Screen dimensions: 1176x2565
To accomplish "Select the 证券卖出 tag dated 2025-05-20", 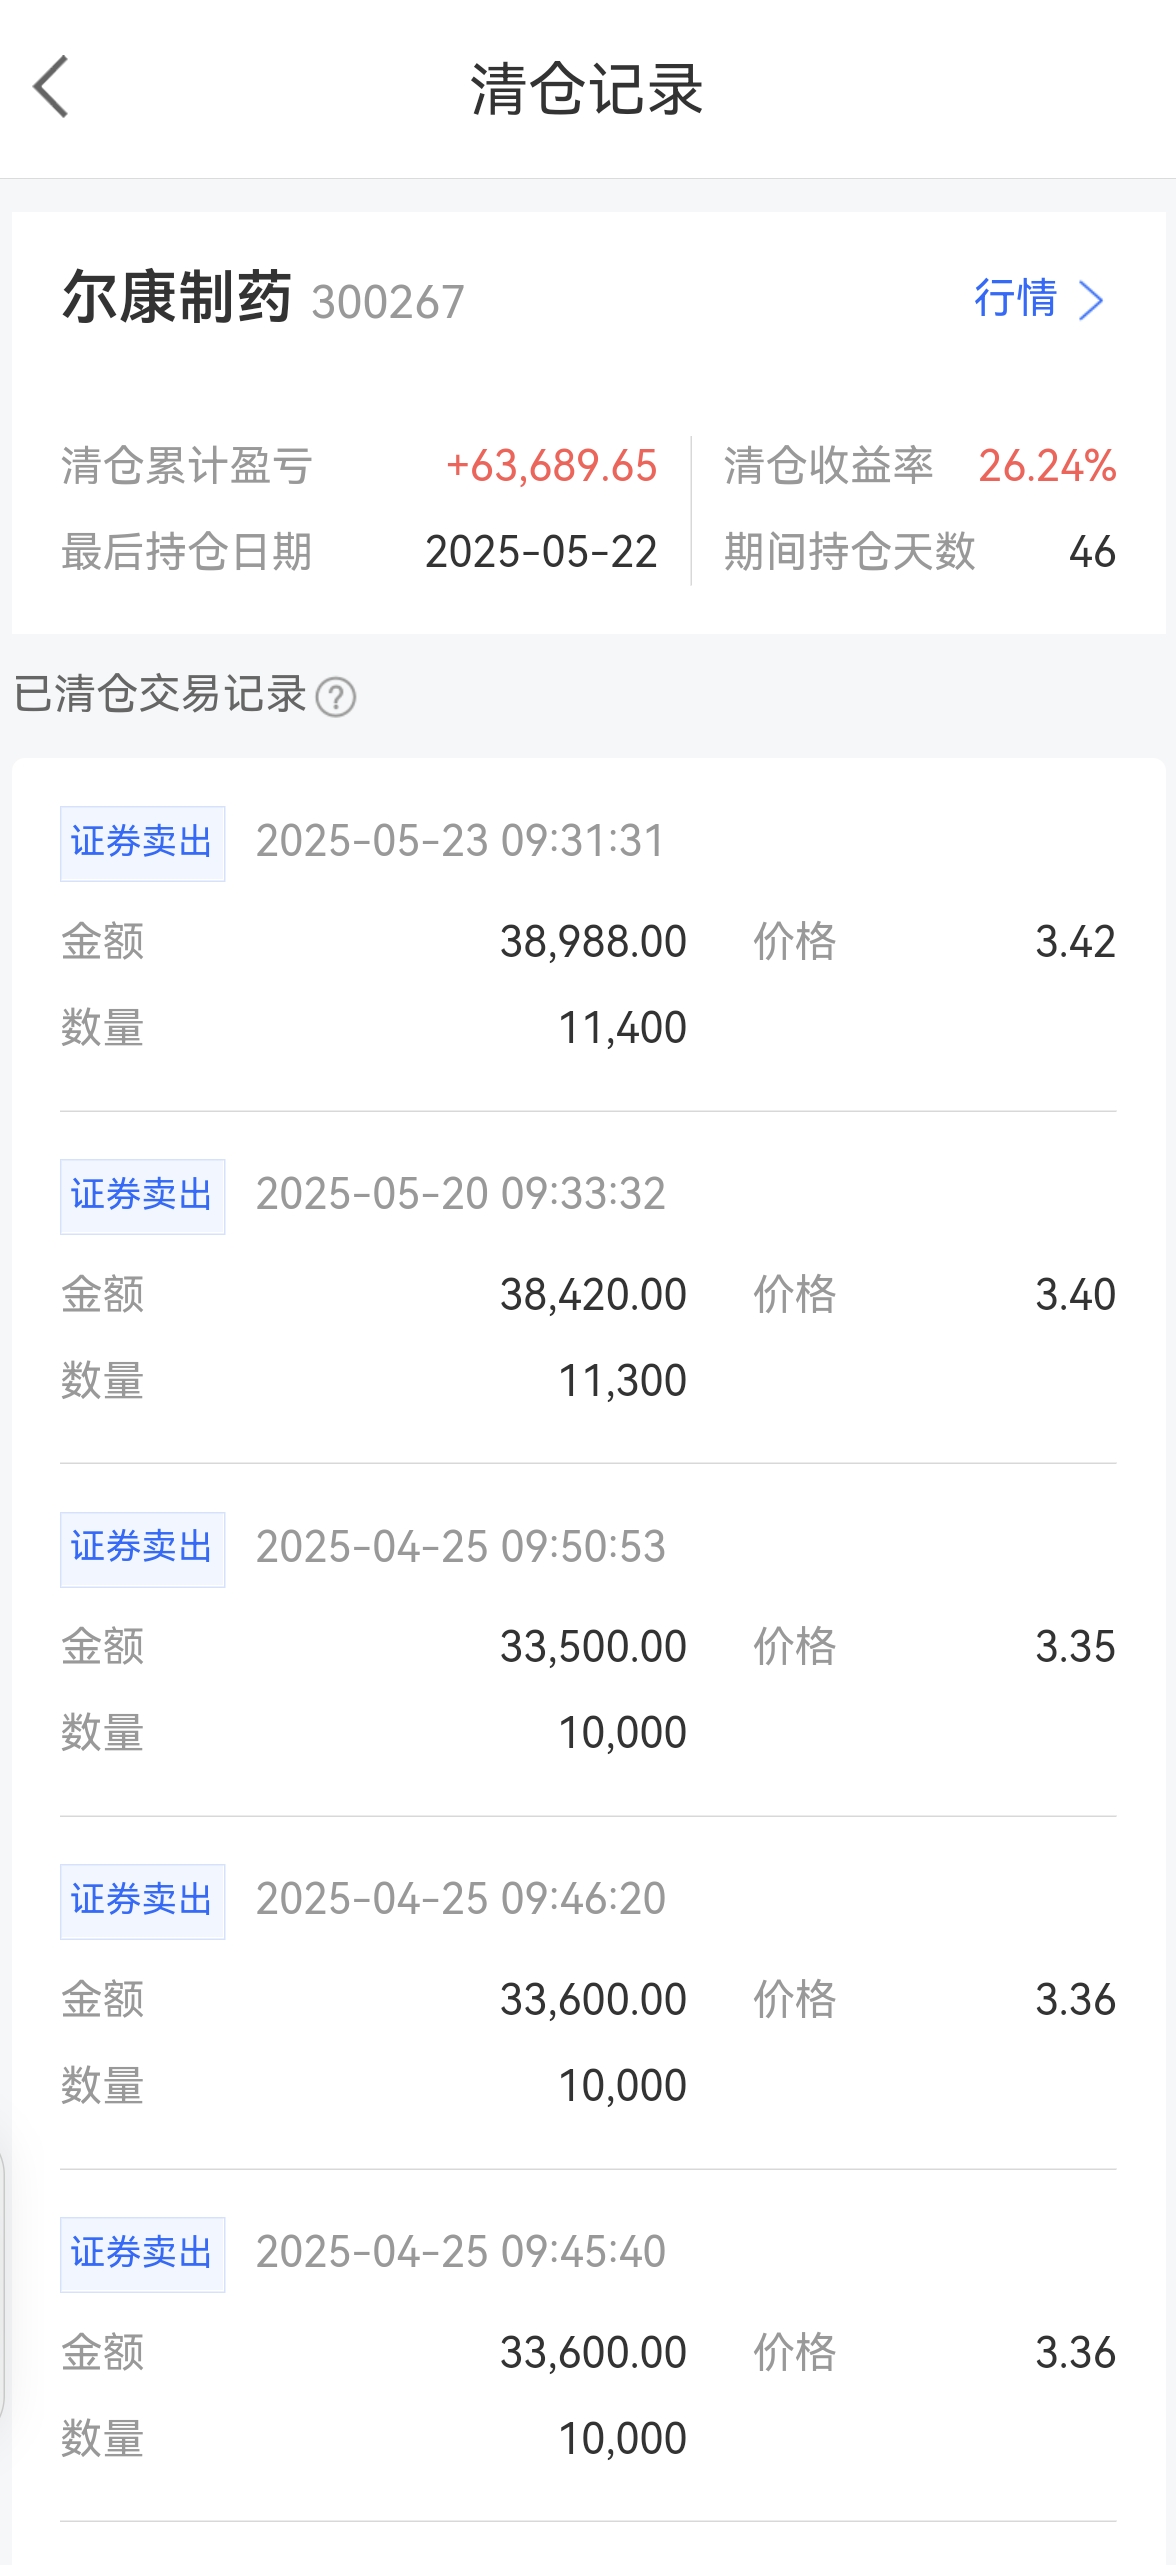I will point(142,1196).
